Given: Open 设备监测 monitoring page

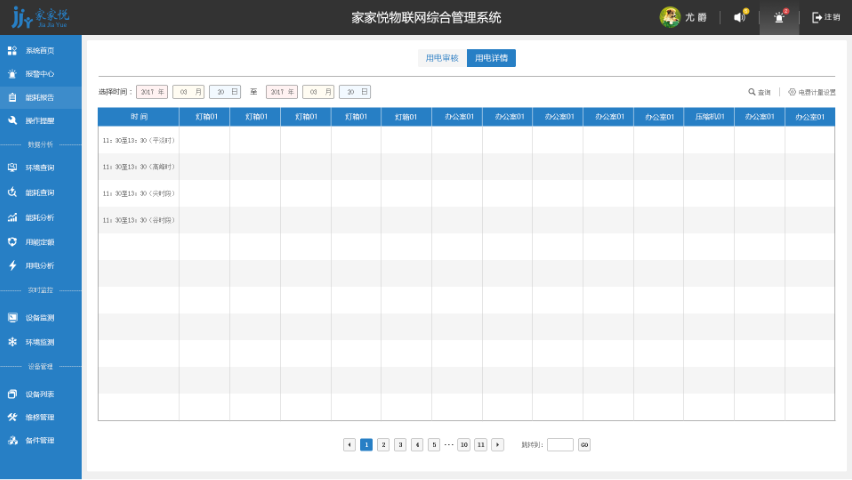Looking at the screenshot, I should tap(40, 318).
